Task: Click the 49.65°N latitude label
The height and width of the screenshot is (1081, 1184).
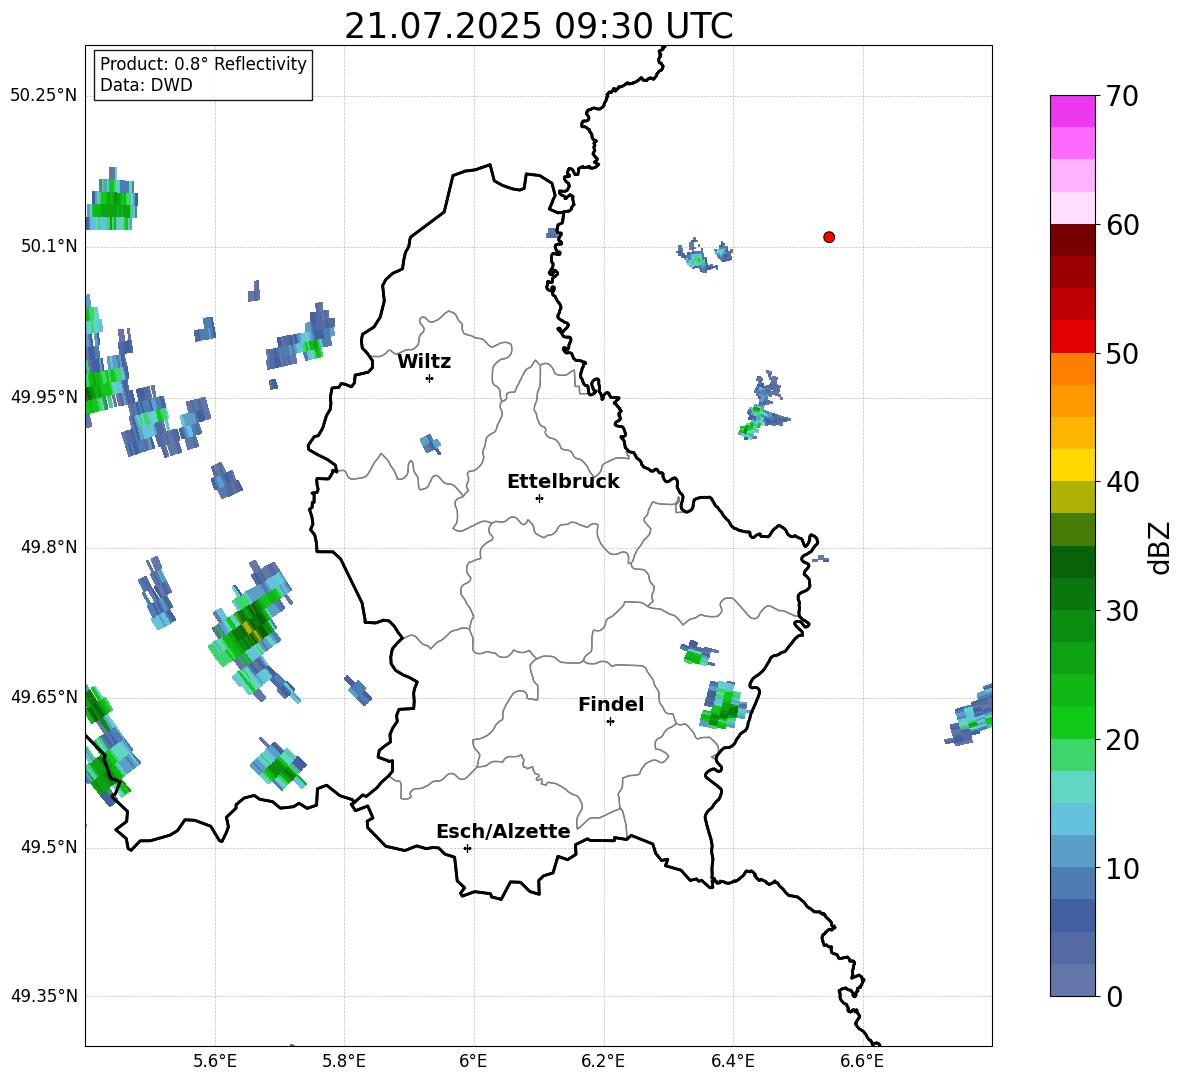Action: (43, 696)
